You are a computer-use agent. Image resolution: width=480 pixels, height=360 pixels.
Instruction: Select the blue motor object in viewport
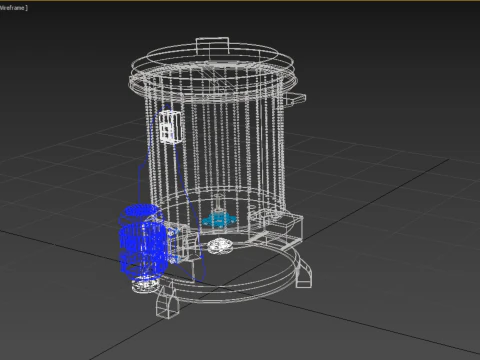(143, 243)
